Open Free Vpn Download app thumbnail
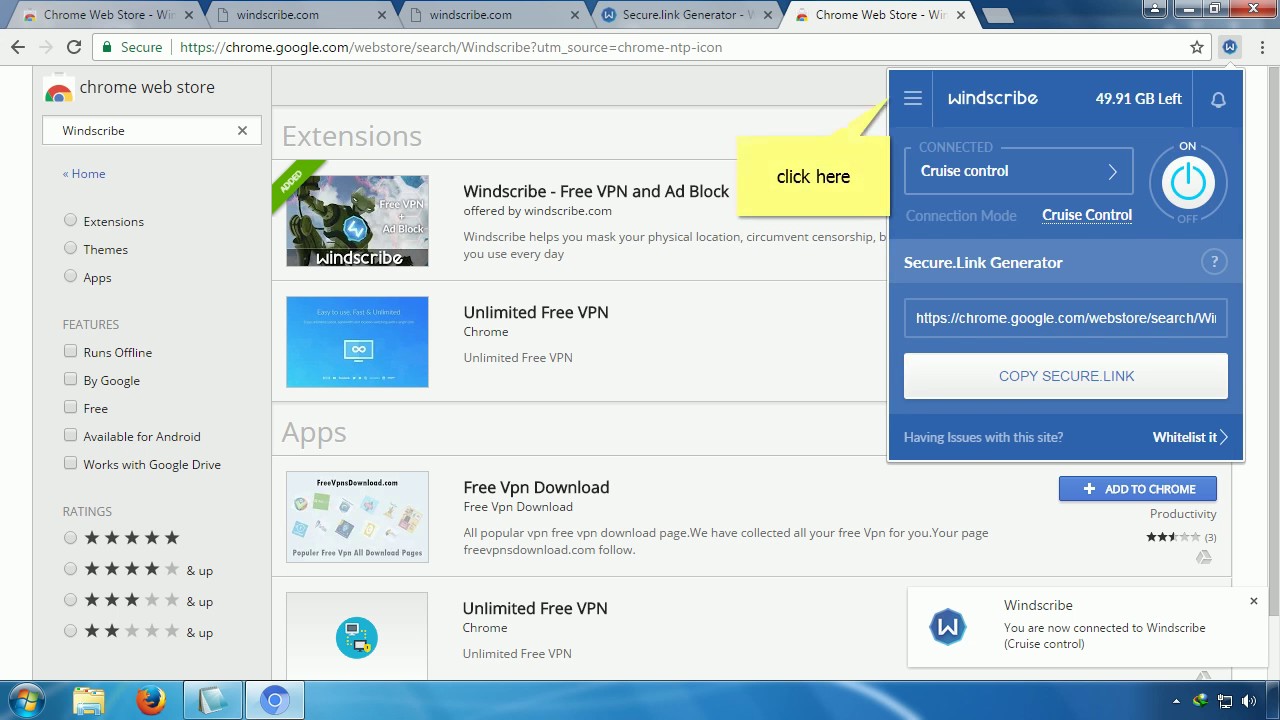The width and height of the screenshot is (1280, 720). coord(357,517)
